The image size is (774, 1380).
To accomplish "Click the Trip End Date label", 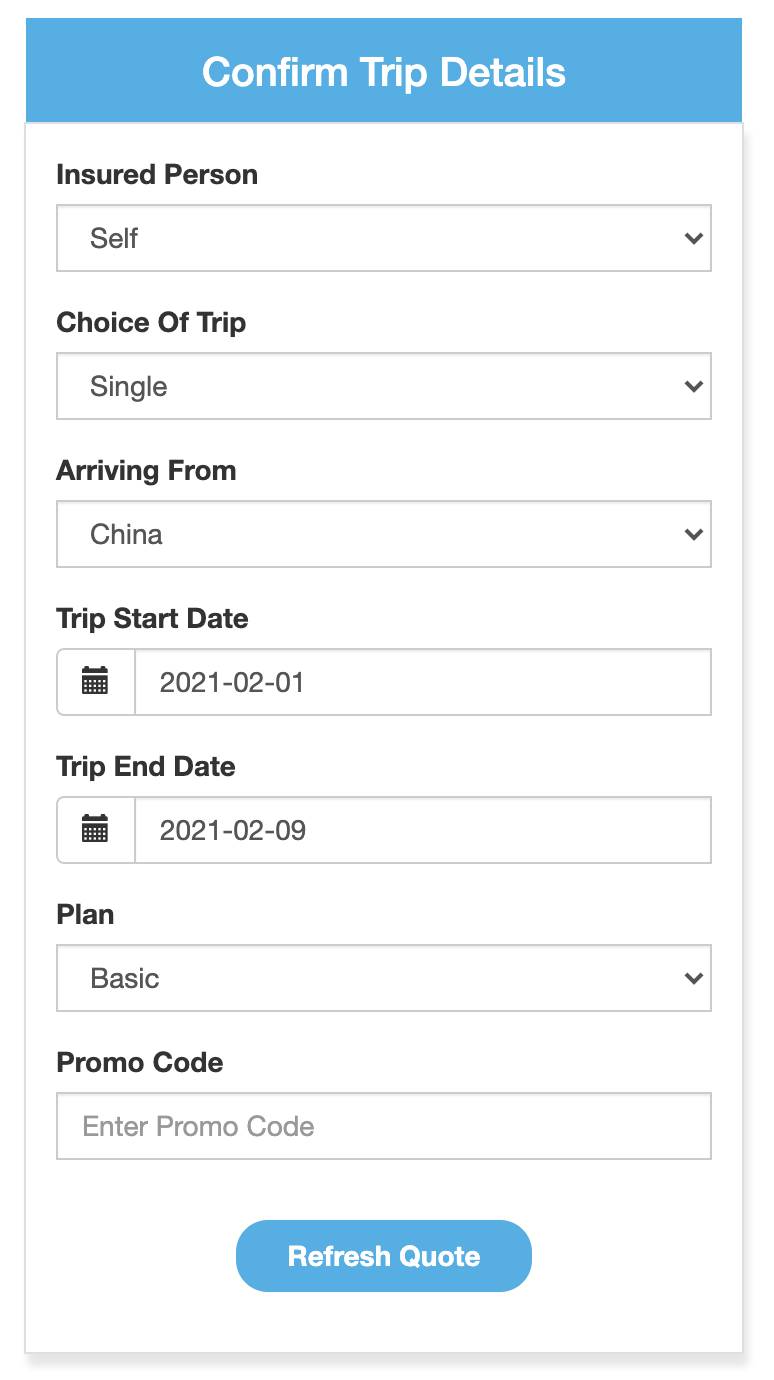I will pyautogui.click(x=146, y=767).
